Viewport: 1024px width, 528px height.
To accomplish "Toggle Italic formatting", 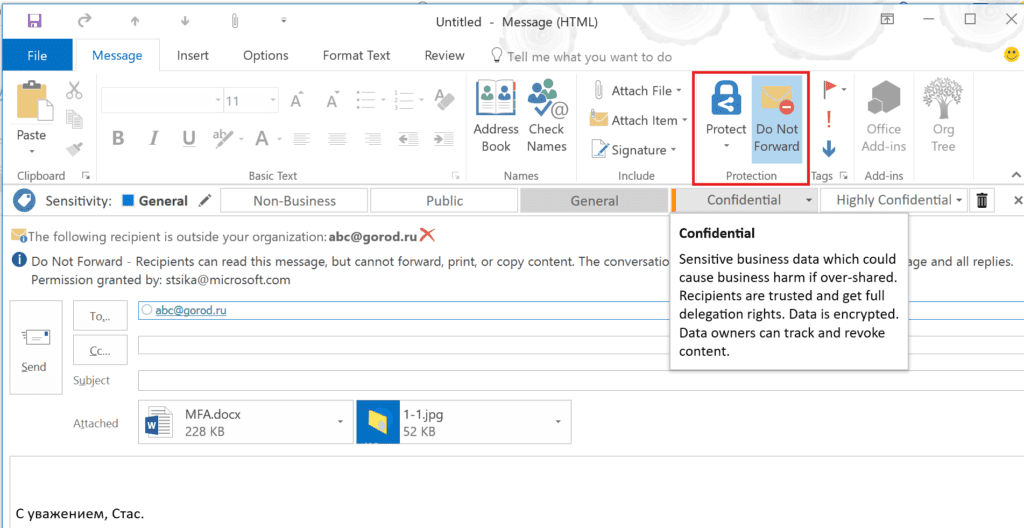I will [x=154, y=138].
